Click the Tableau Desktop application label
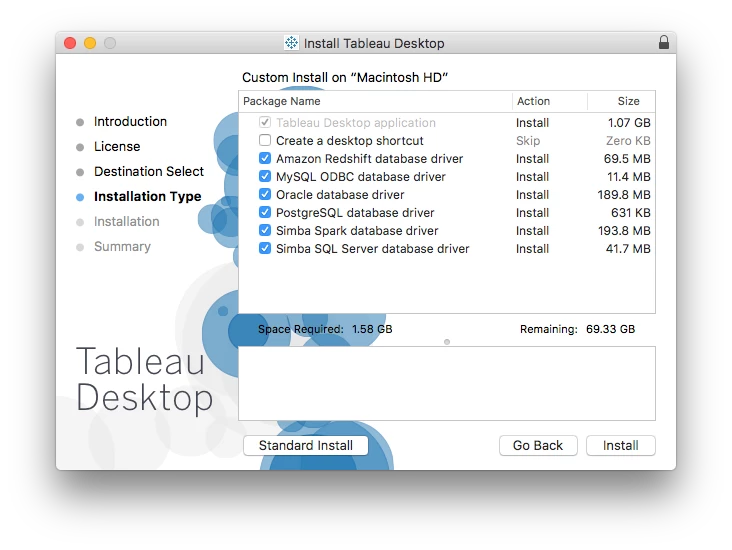 [356, 123]
